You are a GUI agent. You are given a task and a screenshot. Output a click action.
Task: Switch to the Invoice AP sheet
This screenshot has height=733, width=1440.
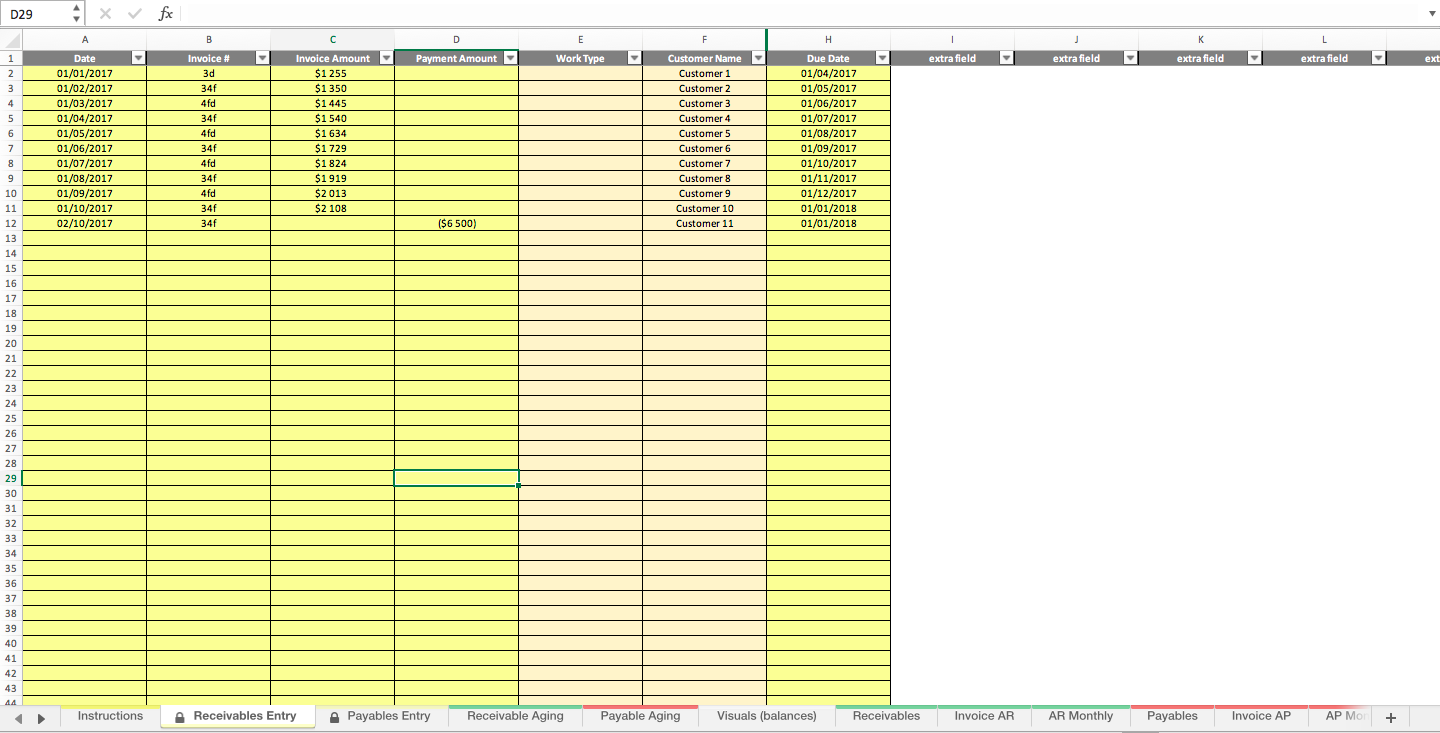pos(1260,716)
